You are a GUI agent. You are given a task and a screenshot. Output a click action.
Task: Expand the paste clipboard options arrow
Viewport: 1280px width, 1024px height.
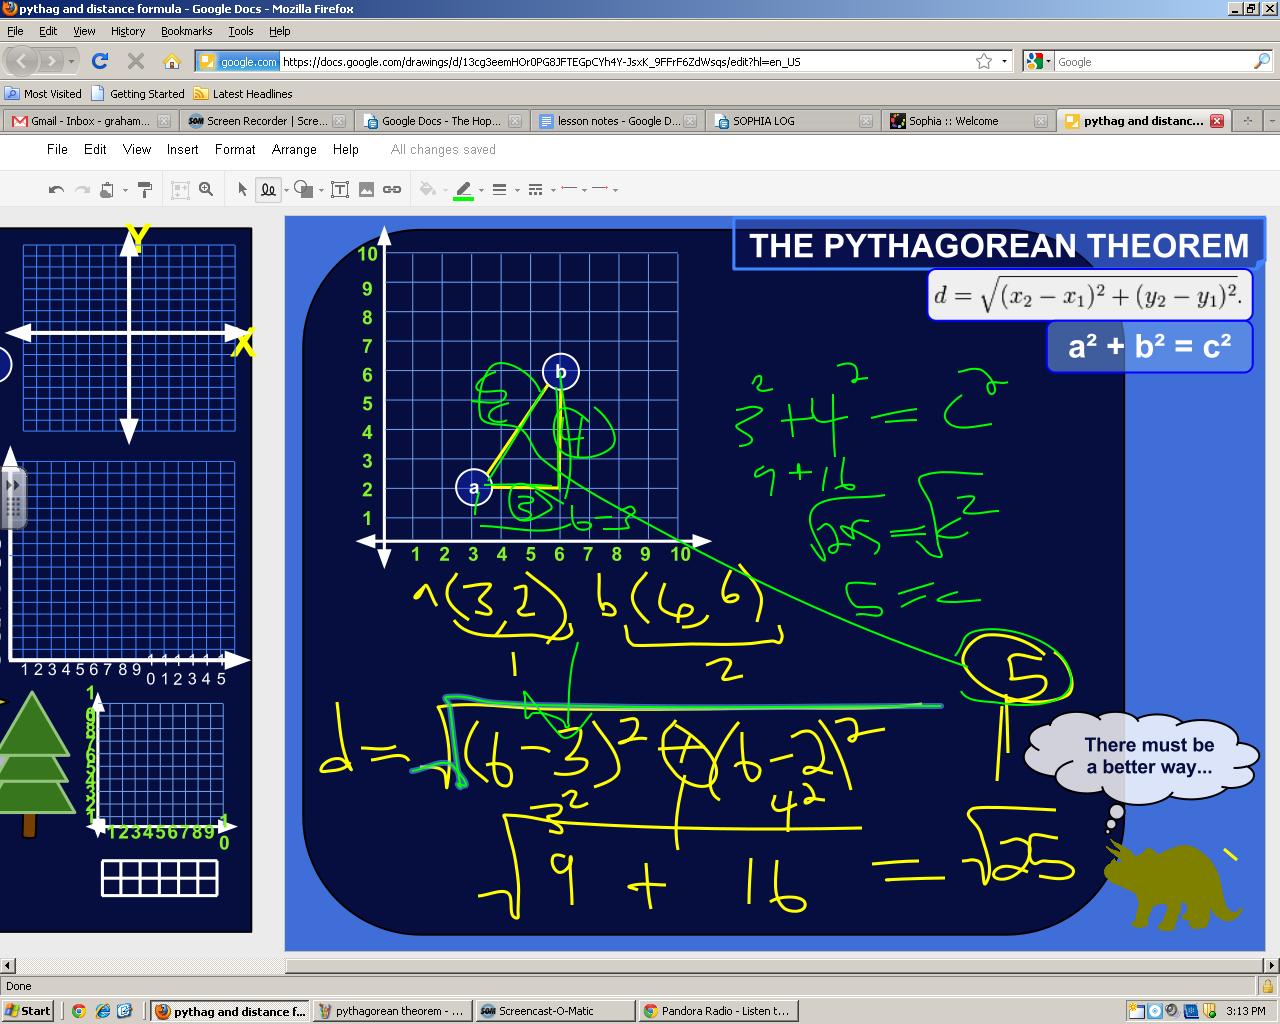(x=125, y=190)
